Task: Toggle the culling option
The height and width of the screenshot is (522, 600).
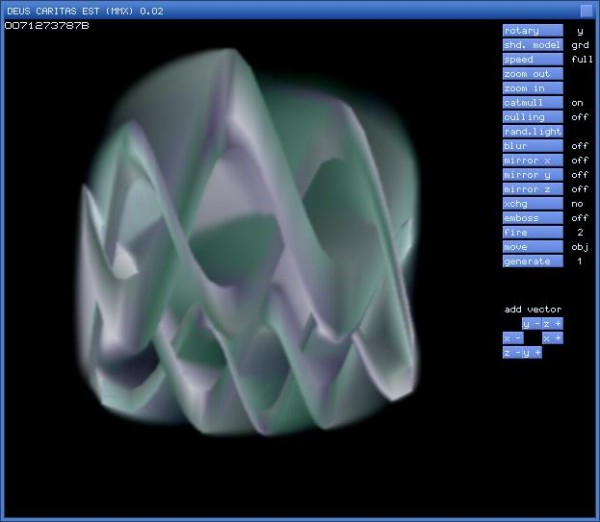Action: 532,117
